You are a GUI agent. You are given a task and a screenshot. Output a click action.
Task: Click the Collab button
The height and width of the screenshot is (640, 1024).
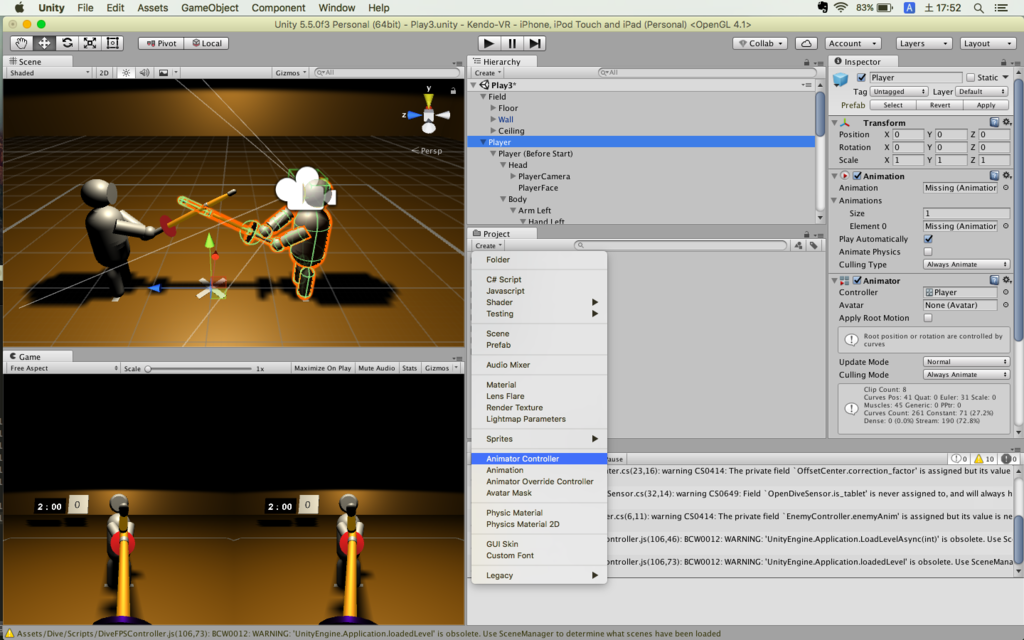(760, 43)
